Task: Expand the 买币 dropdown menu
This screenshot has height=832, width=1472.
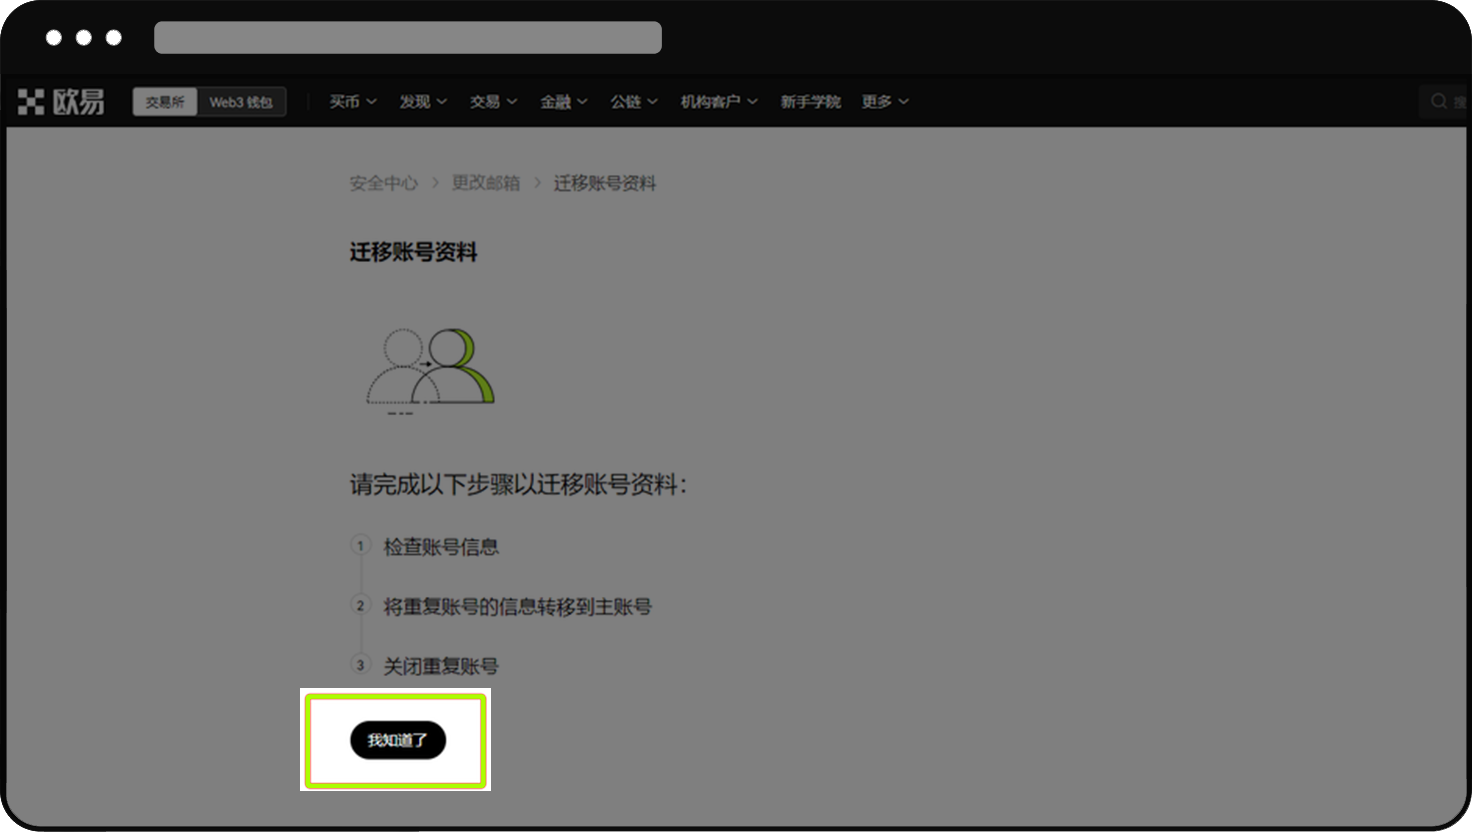Action: tap(353, 102)
